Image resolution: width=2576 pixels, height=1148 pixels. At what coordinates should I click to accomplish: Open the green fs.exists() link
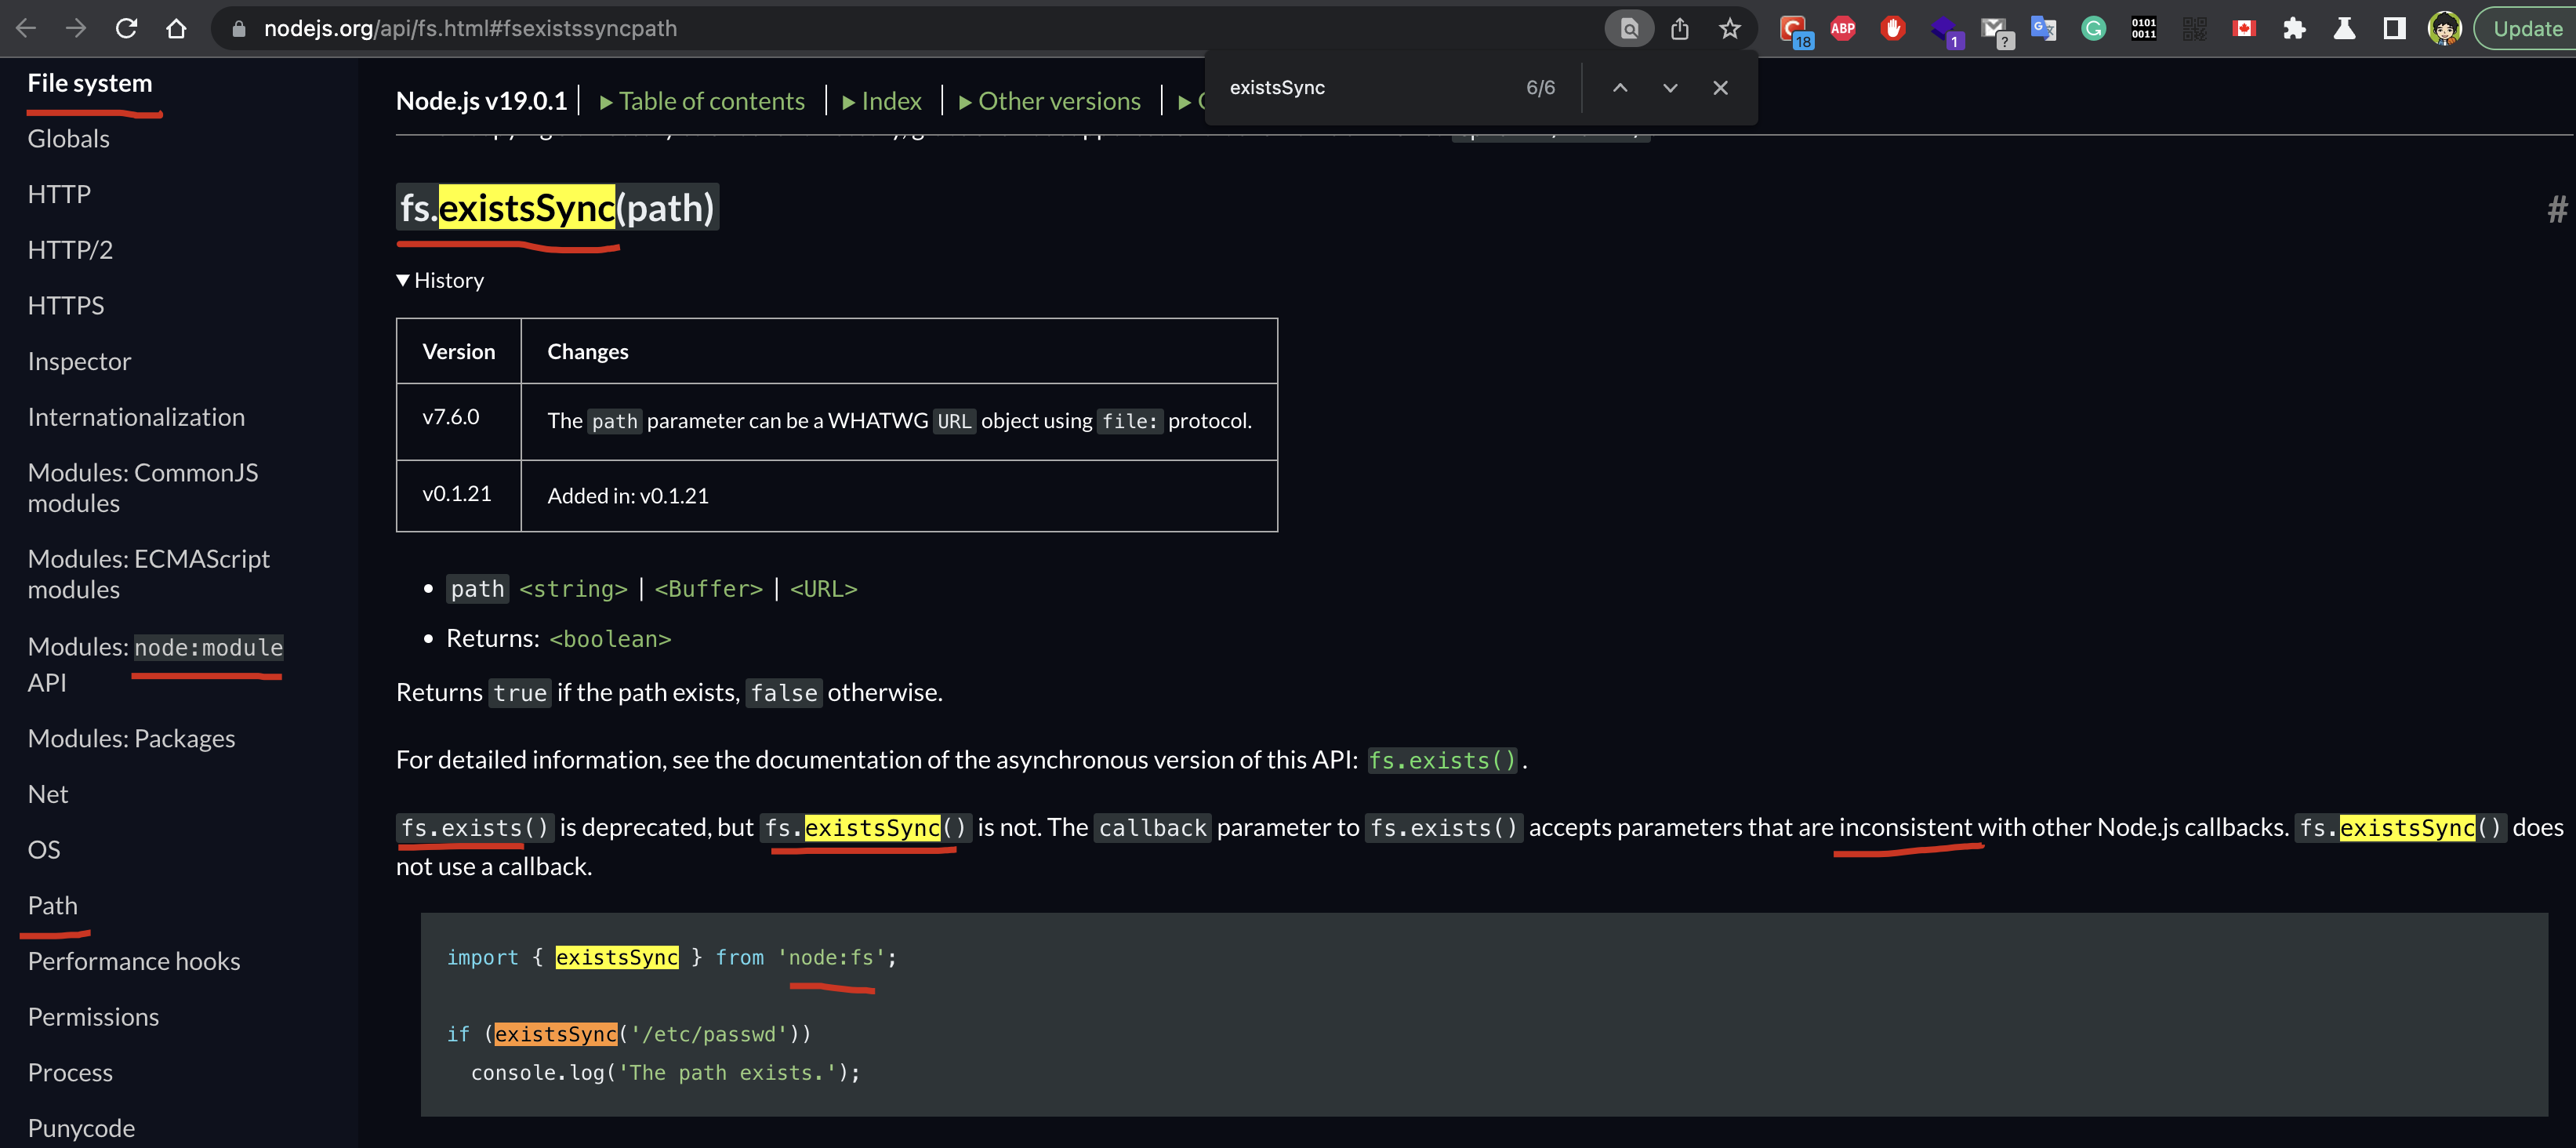pos(1442,761)
